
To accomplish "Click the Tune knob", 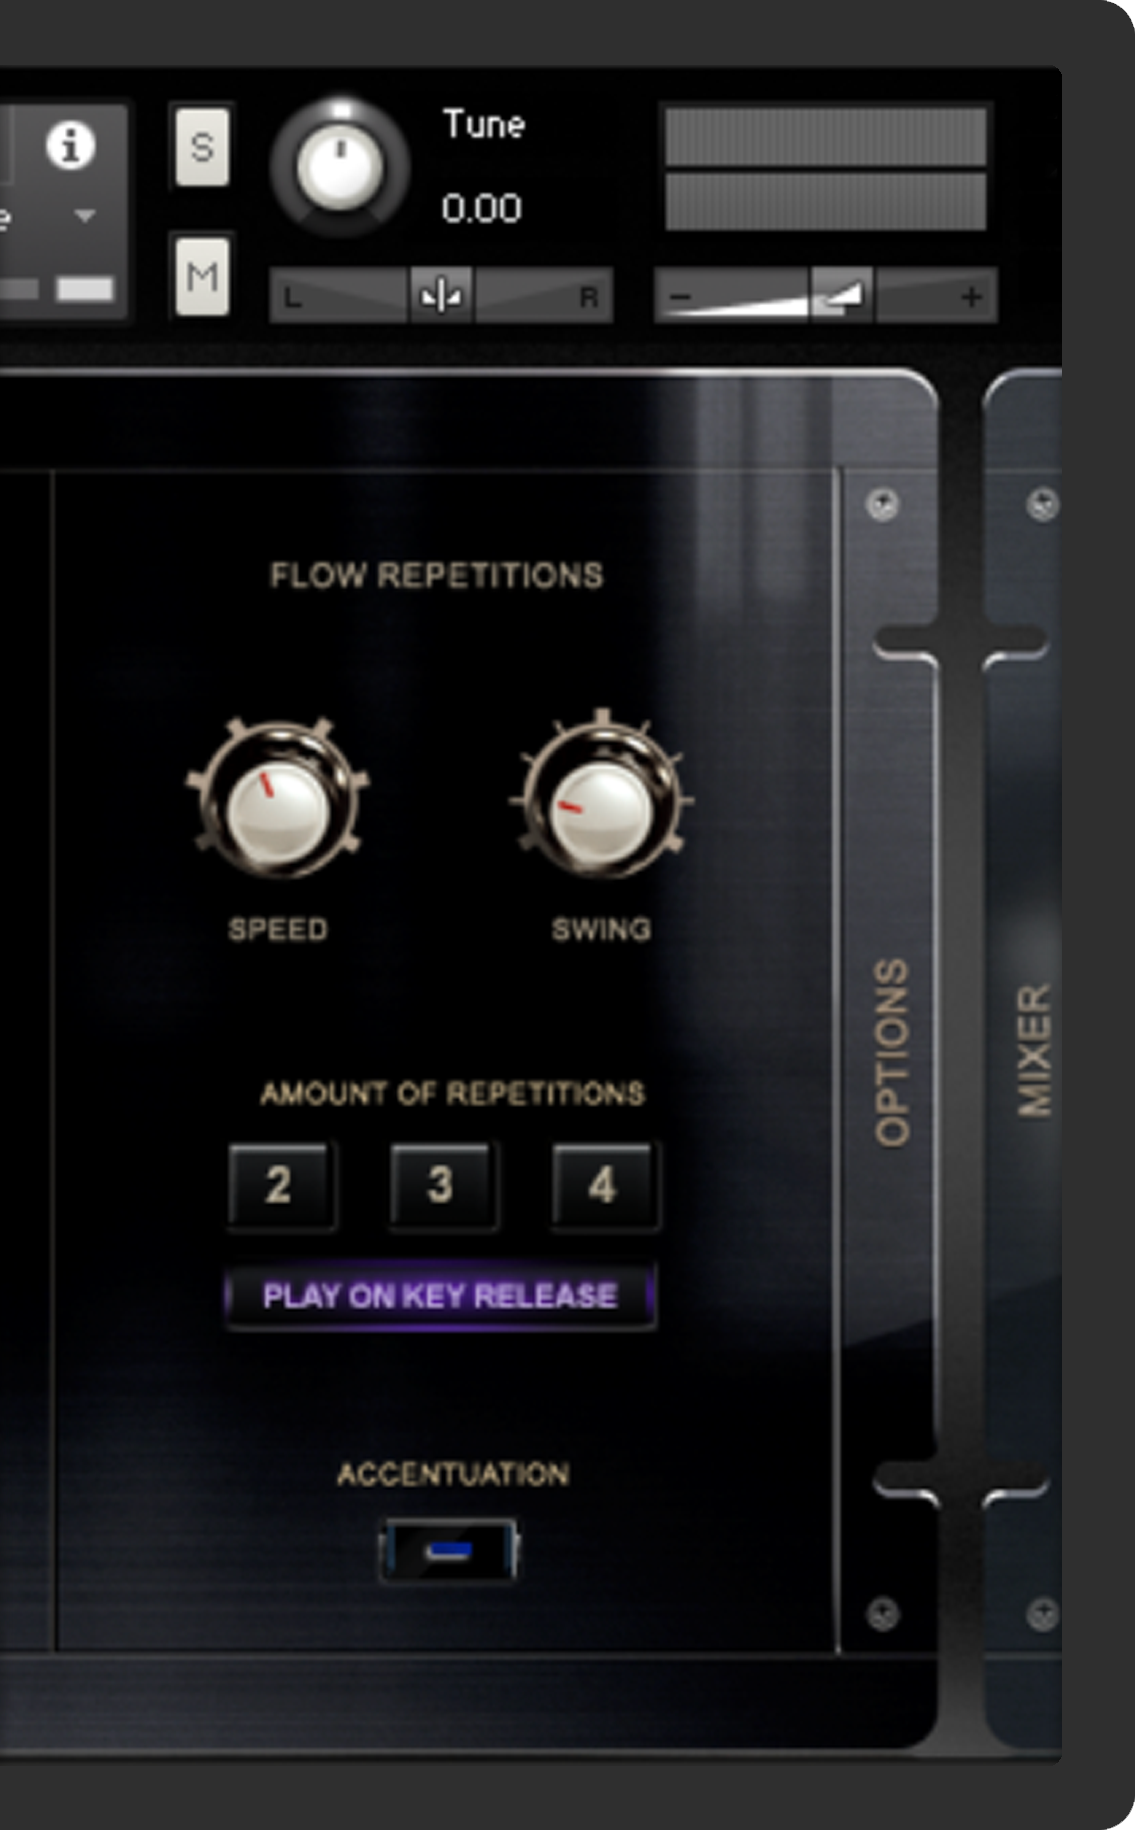I will pyautogui.click(x=340, y=167).
